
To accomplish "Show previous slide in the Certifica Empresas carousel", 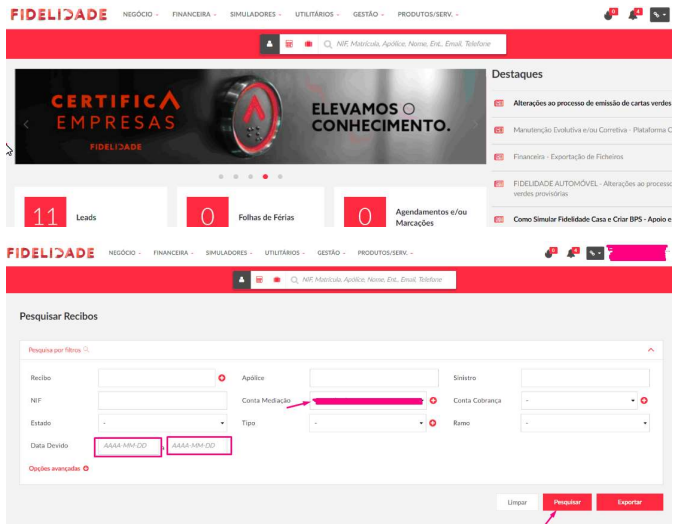I will 26,125.
